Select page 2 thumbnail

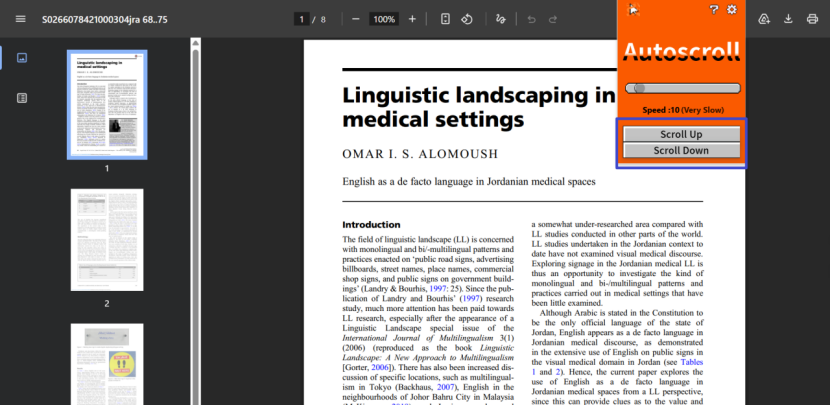pyautogui.click(x=107, y=240)
